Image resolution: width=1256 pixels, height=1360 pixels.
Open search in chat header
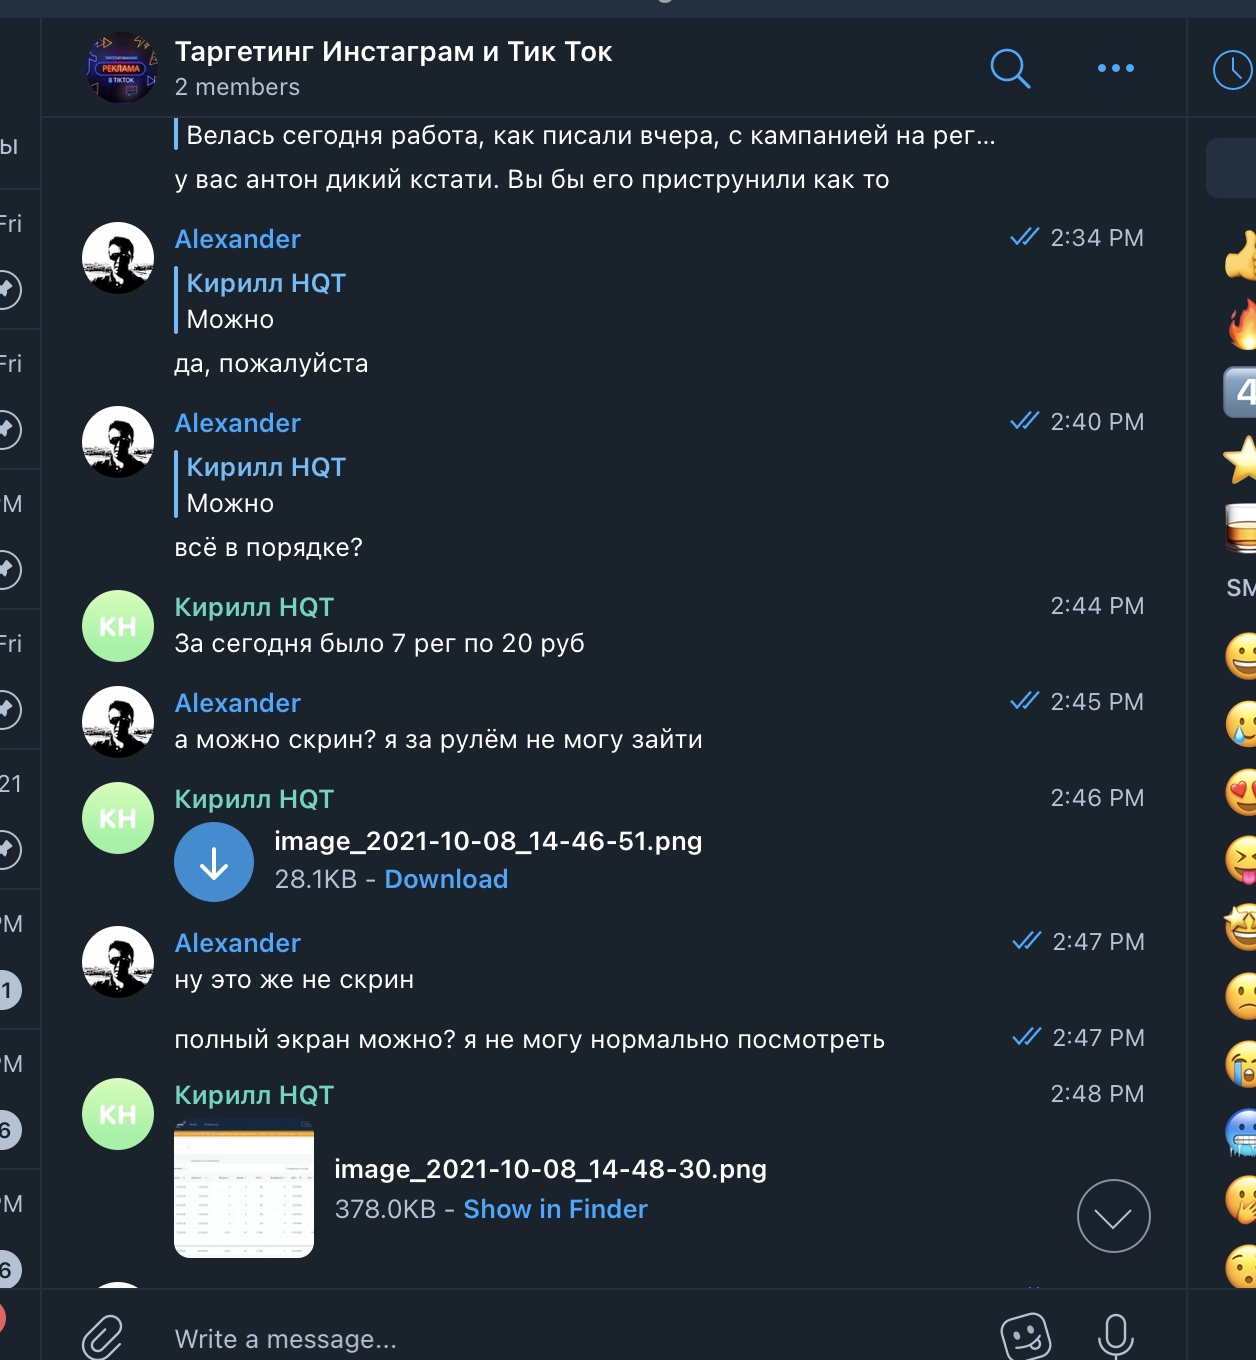click(1010, 68)
